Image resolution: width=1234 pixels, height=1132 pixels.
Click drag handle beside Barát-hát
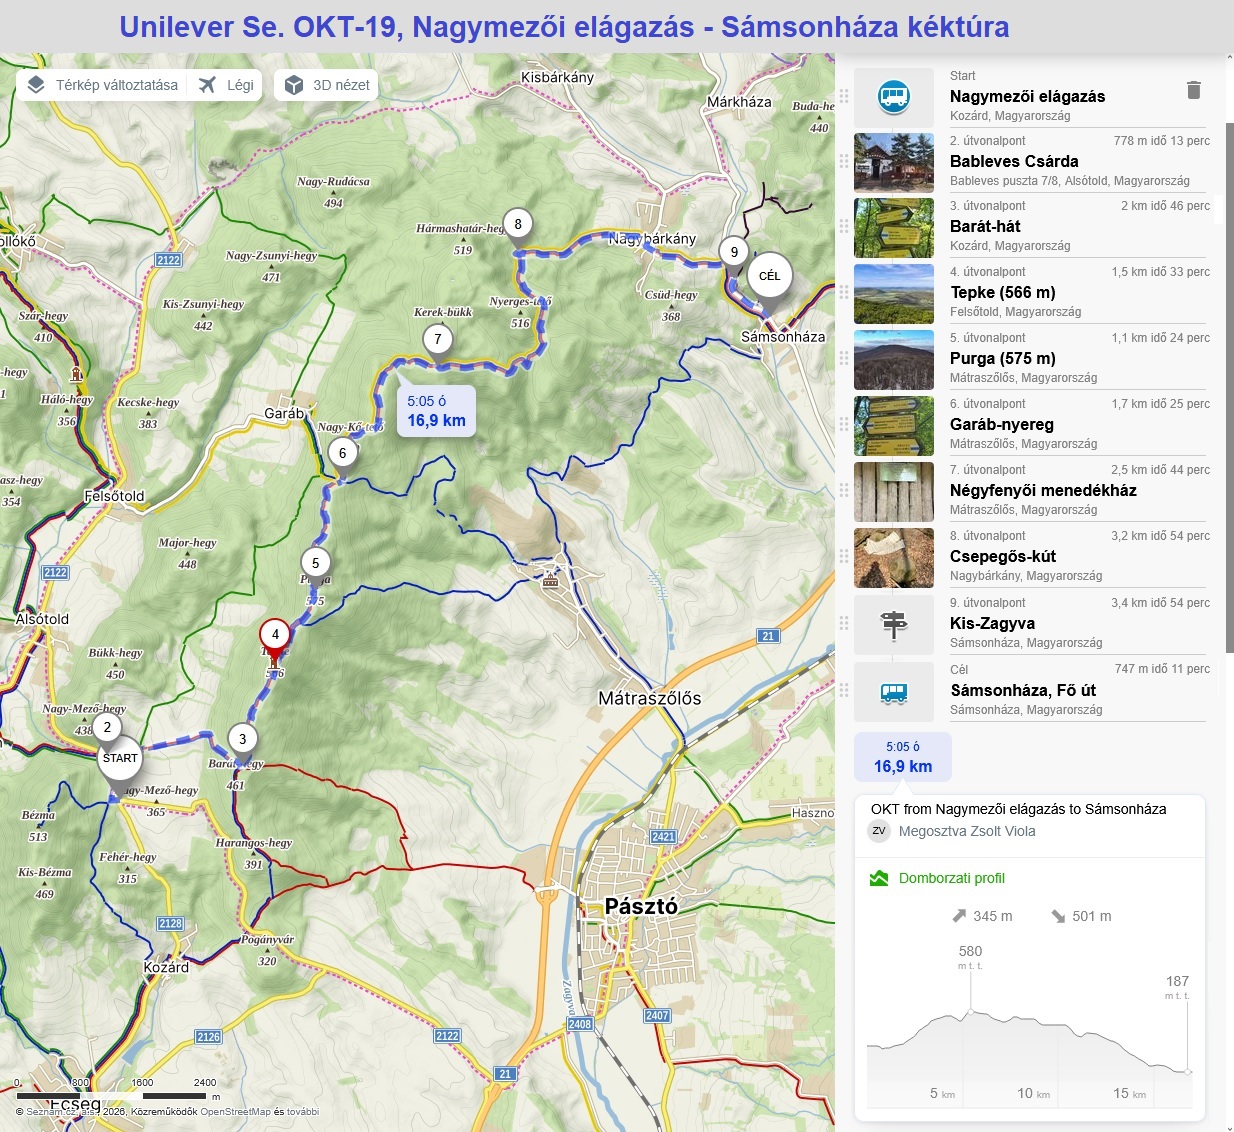(844, 226)
